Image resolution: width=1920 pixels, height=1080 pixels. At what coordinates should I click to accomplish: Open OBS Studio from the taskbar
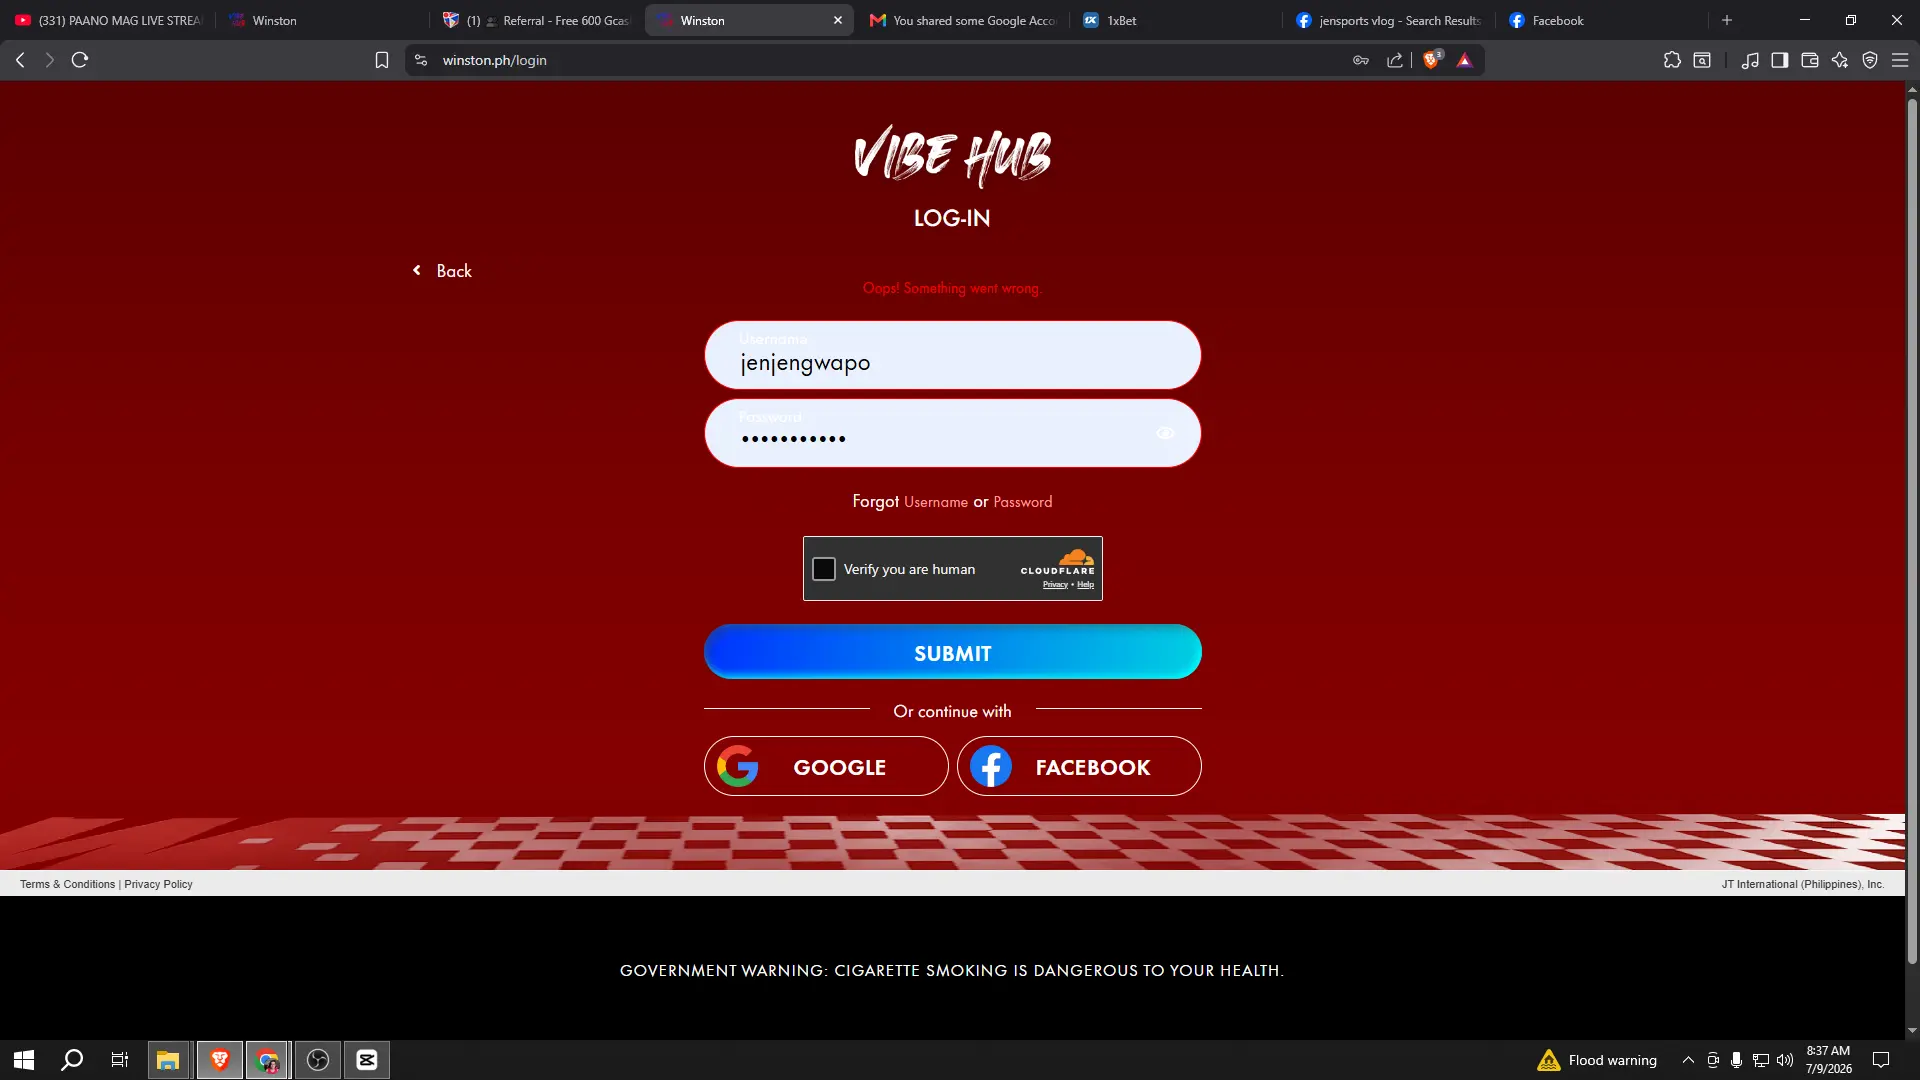pos(318,1060)
